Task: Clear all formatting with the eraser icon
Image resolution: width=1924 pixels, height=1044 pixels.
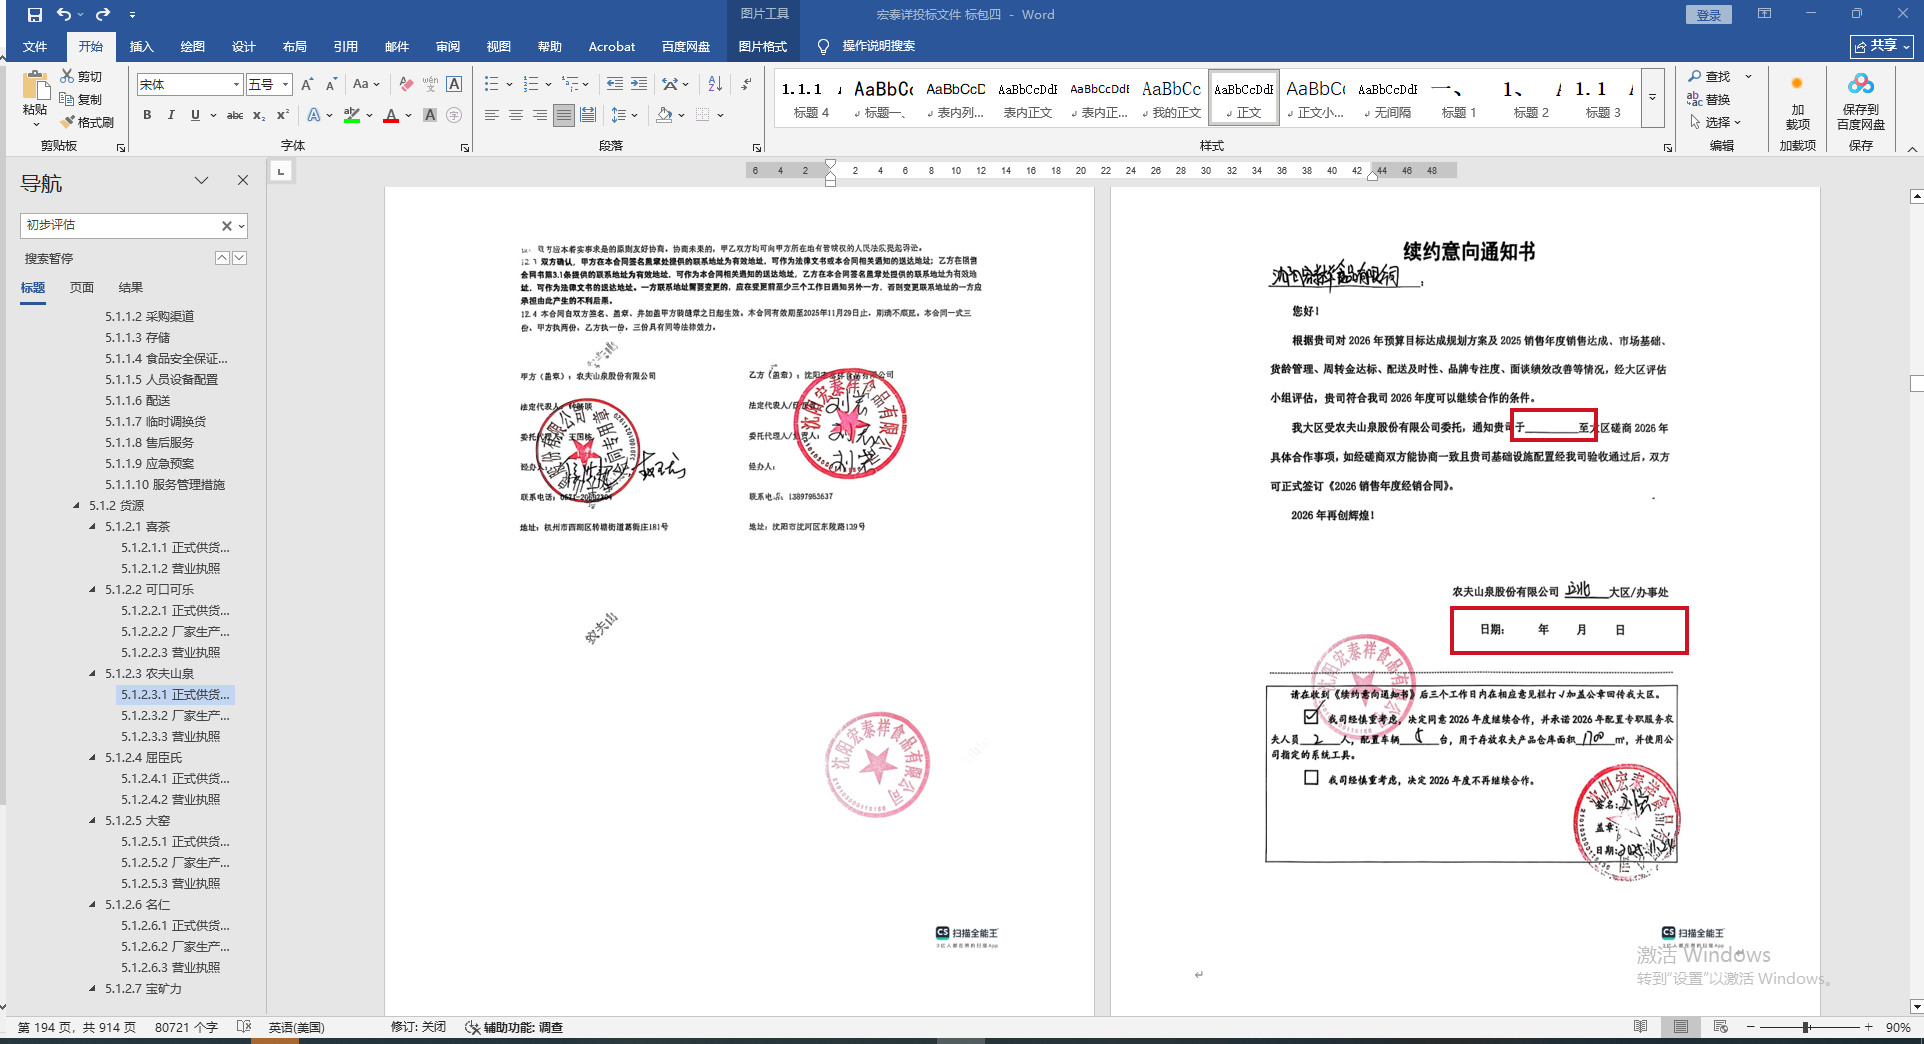Action: point(405,85)
